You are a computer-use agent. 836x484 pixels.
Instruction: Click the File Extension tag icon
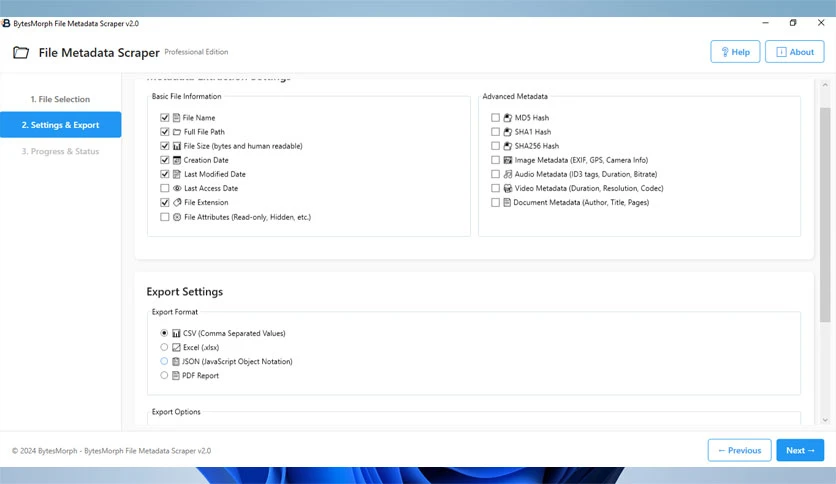[177, 203]
